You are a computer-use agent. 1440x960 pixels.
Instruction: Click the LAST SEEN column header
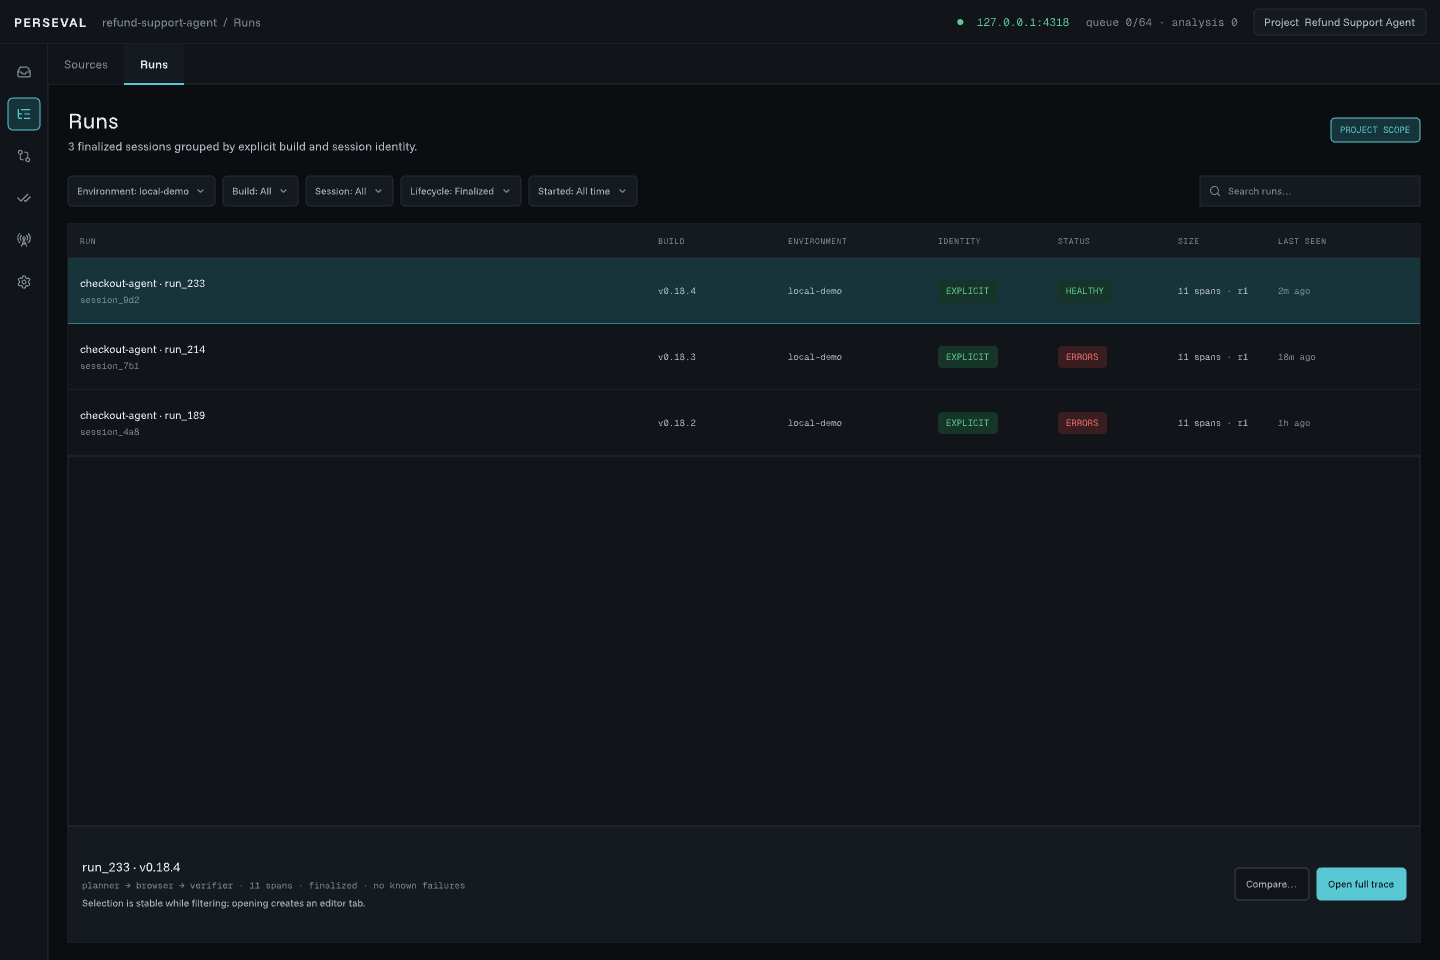(x=1302, y=241)
